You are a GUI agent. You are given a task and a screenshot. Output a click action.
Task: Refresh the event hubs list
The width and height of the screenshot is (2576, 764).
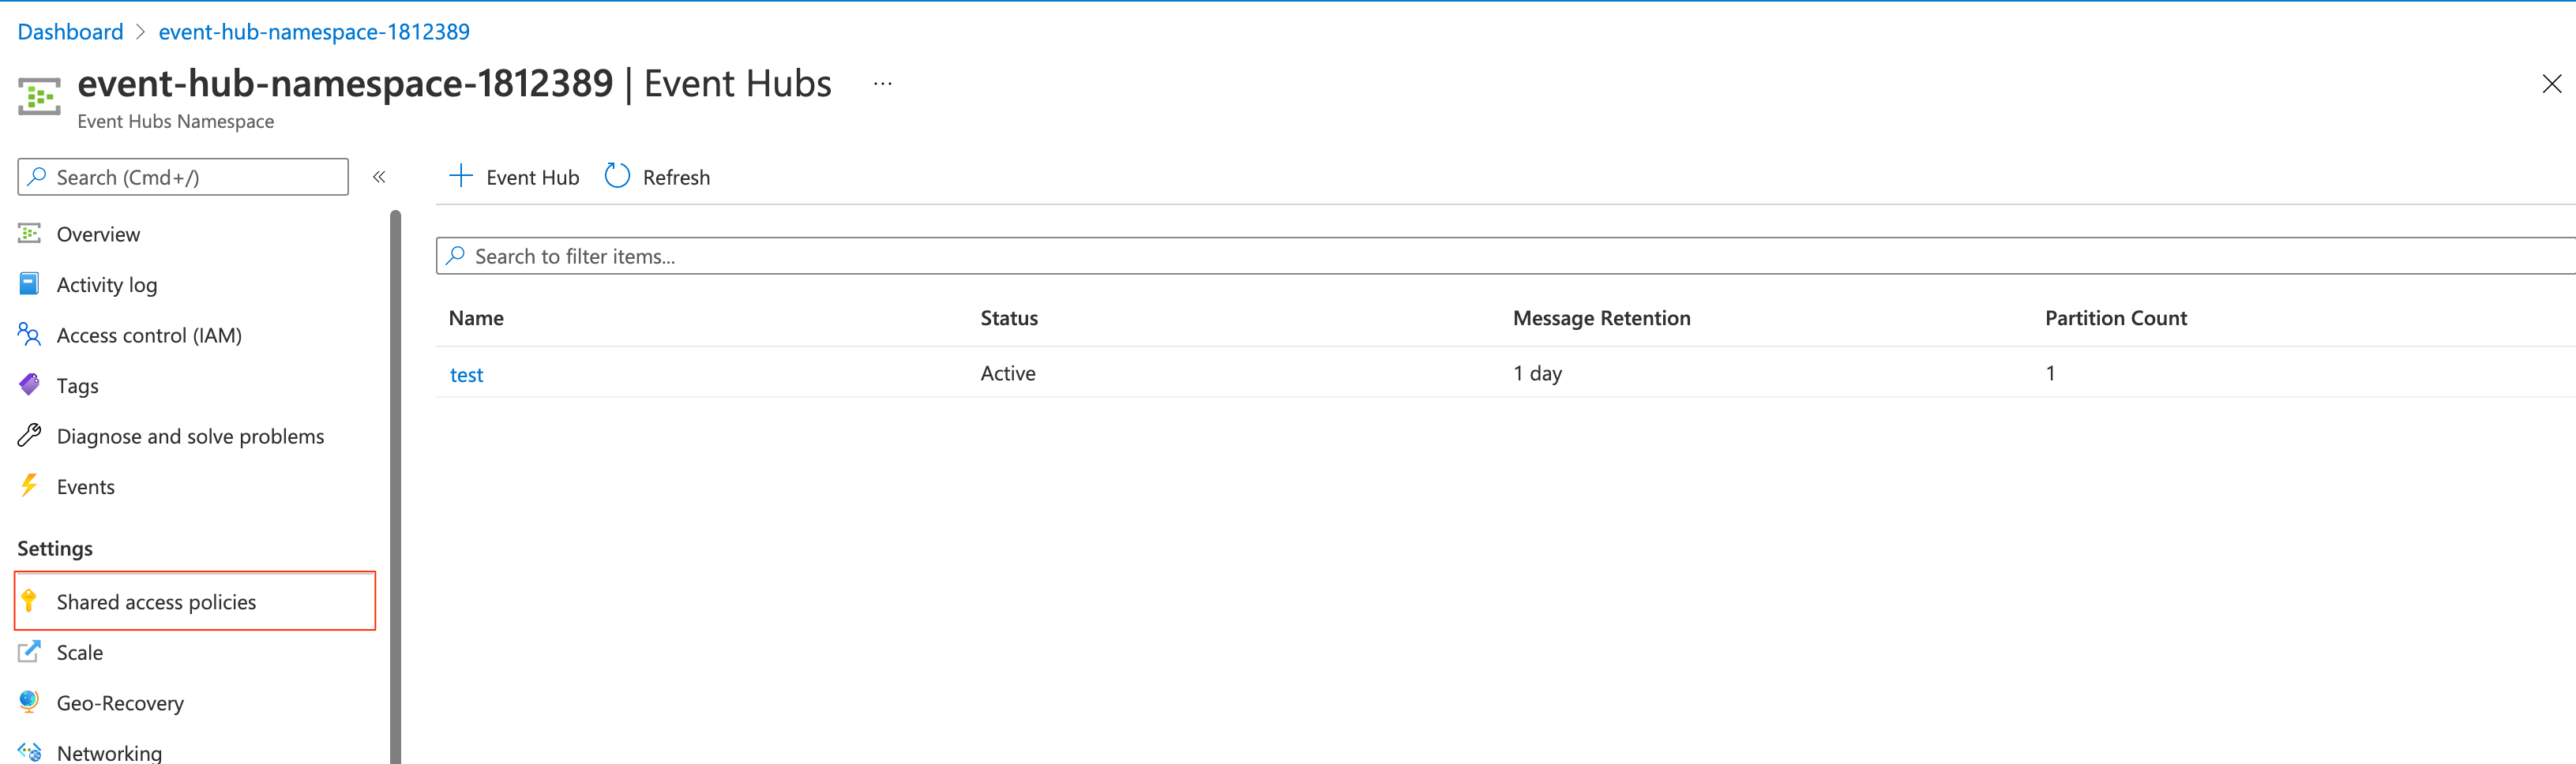pyautogui.click(x=658, y=177)
